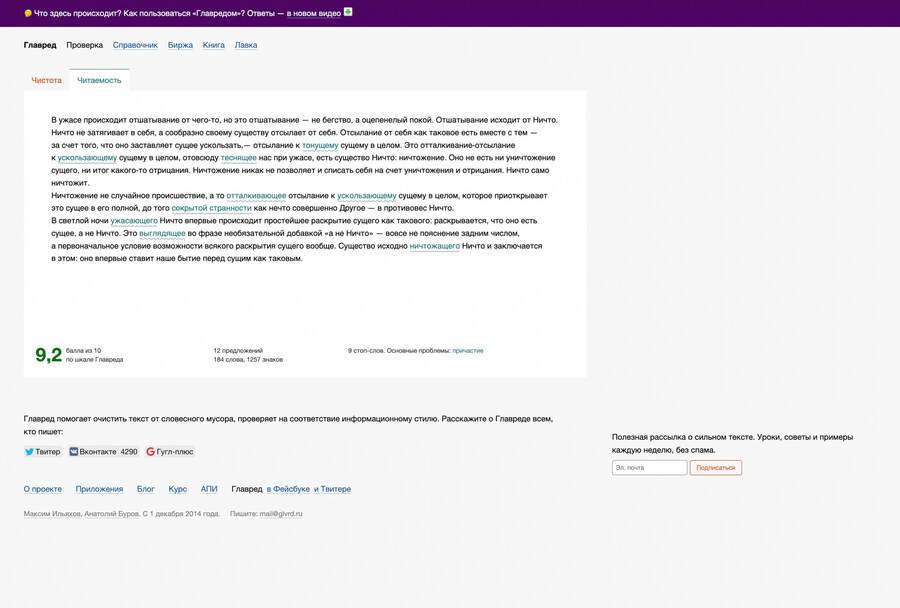Click the Подписаться subscribe button
Image resolution: width=900 pixels, height=608 pixels.
point(716,468)
